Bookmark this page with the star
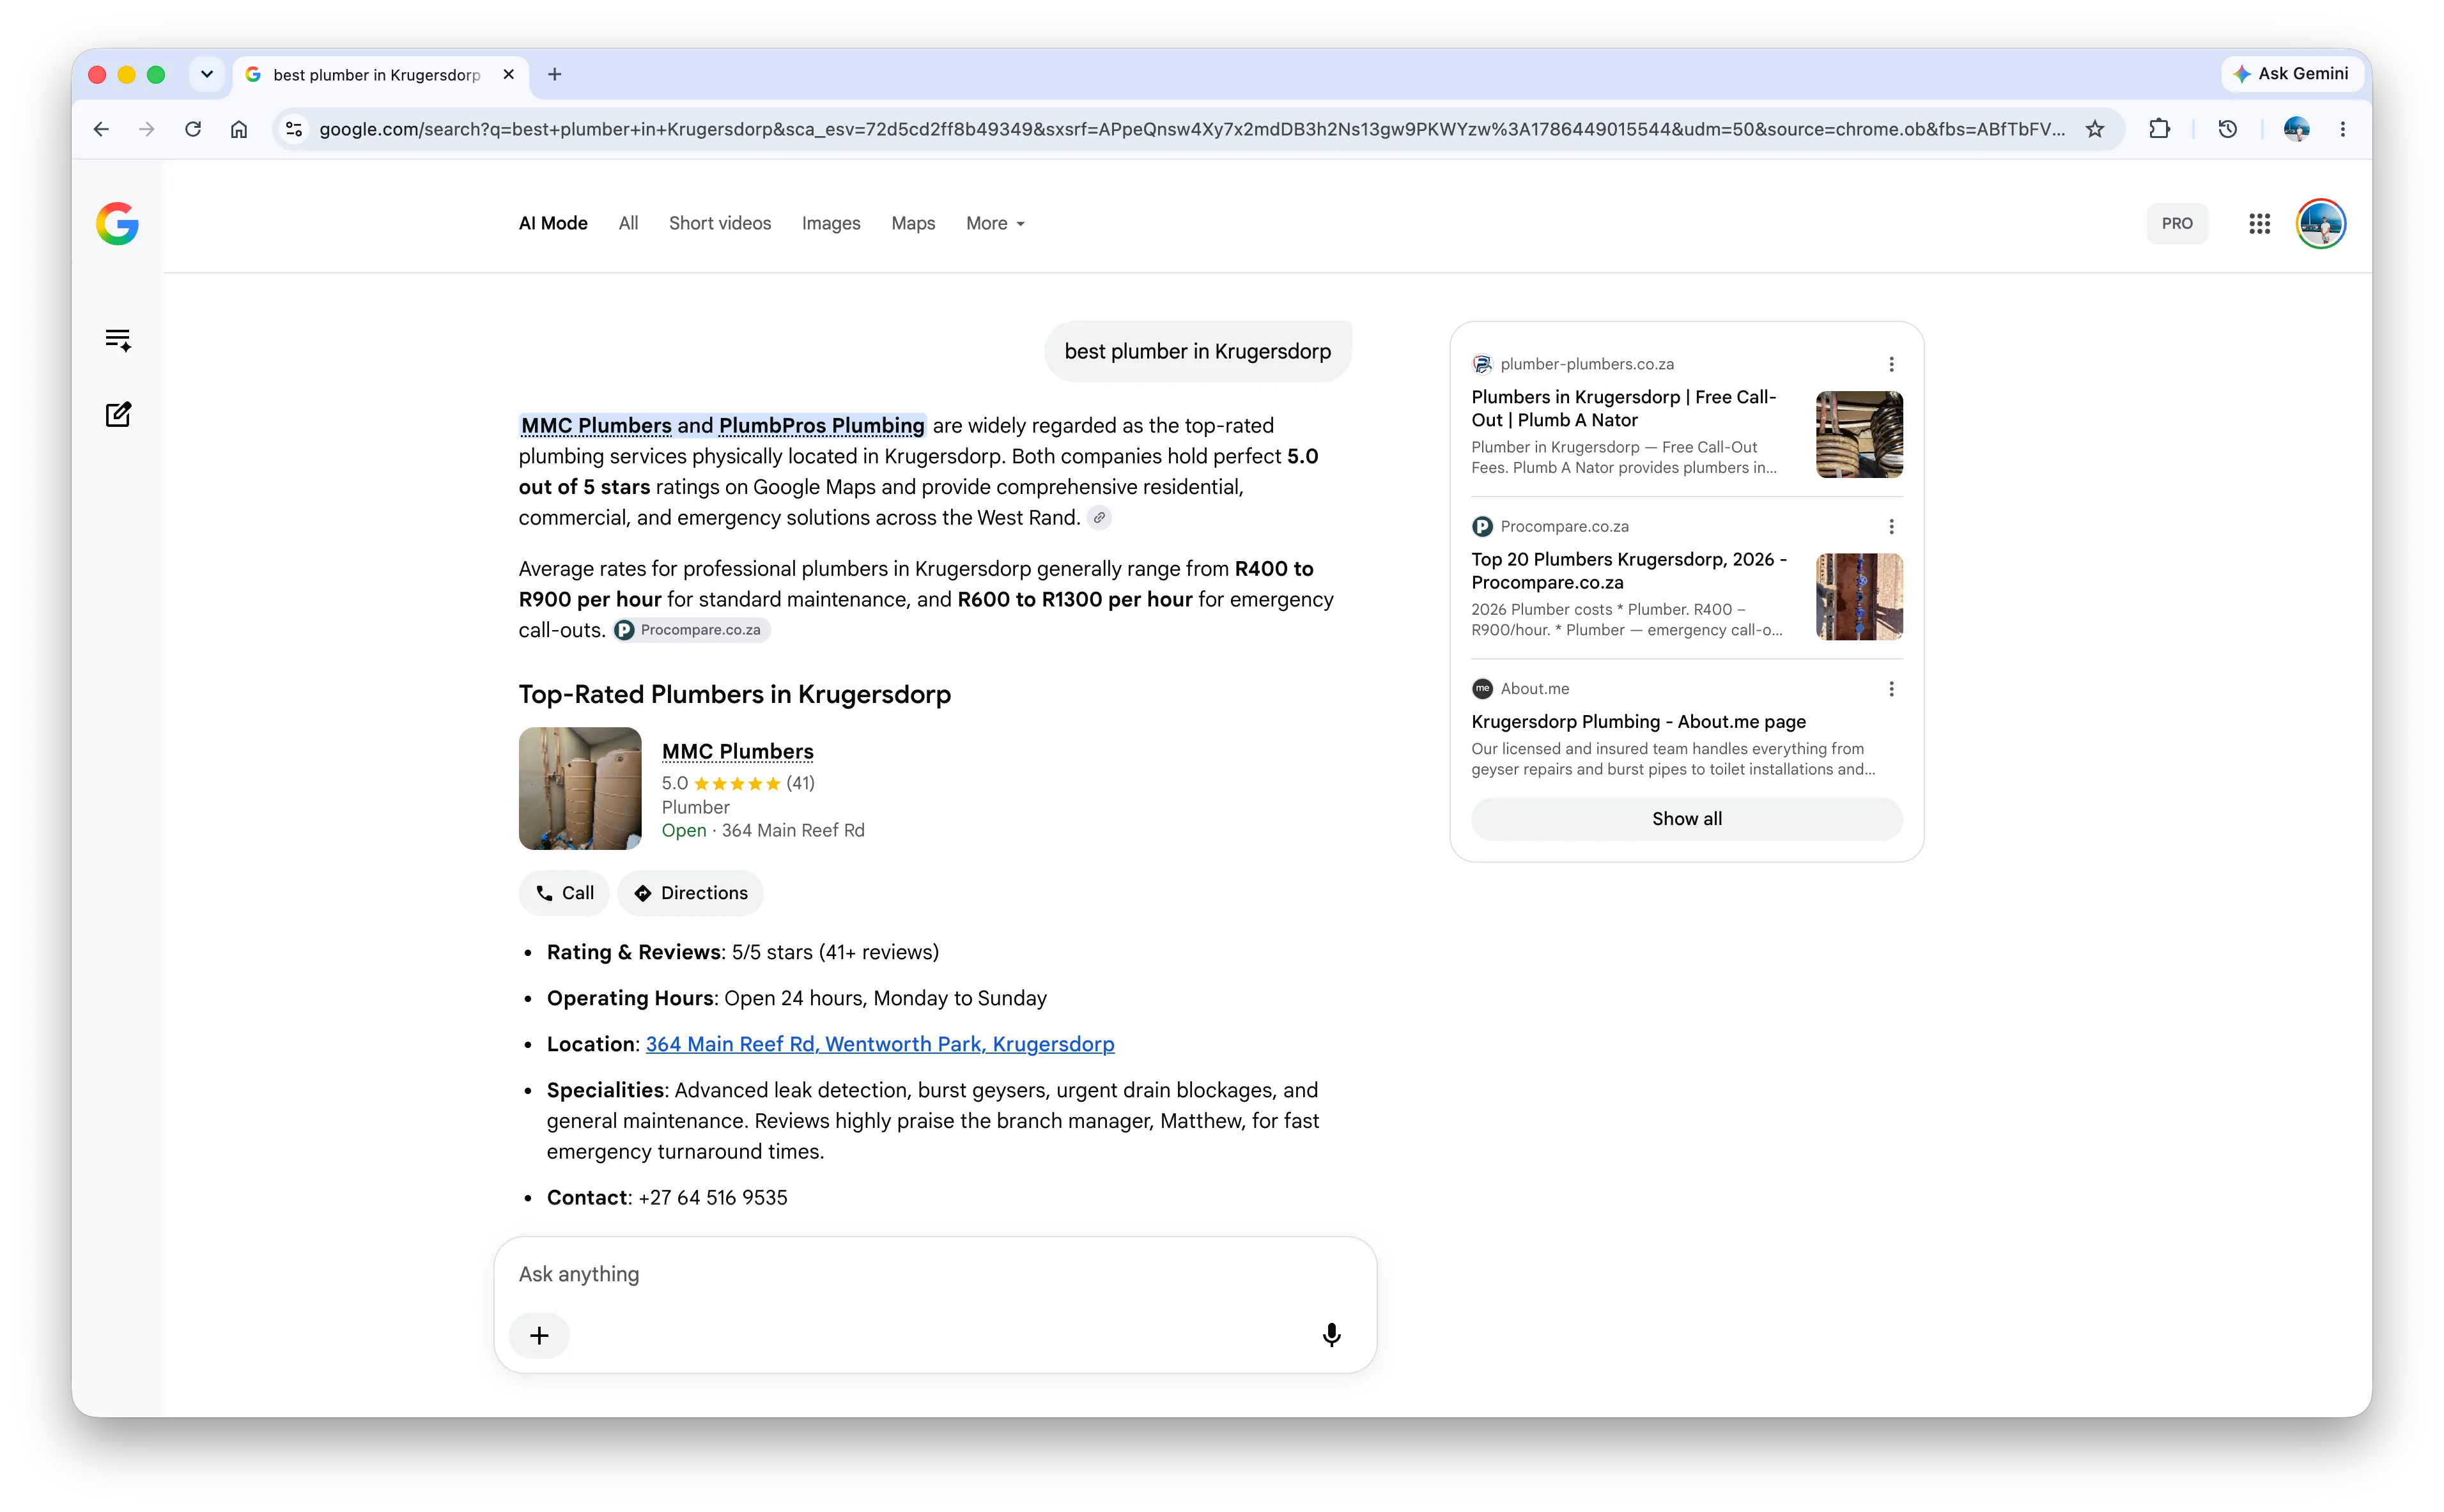 point(2095,129)
